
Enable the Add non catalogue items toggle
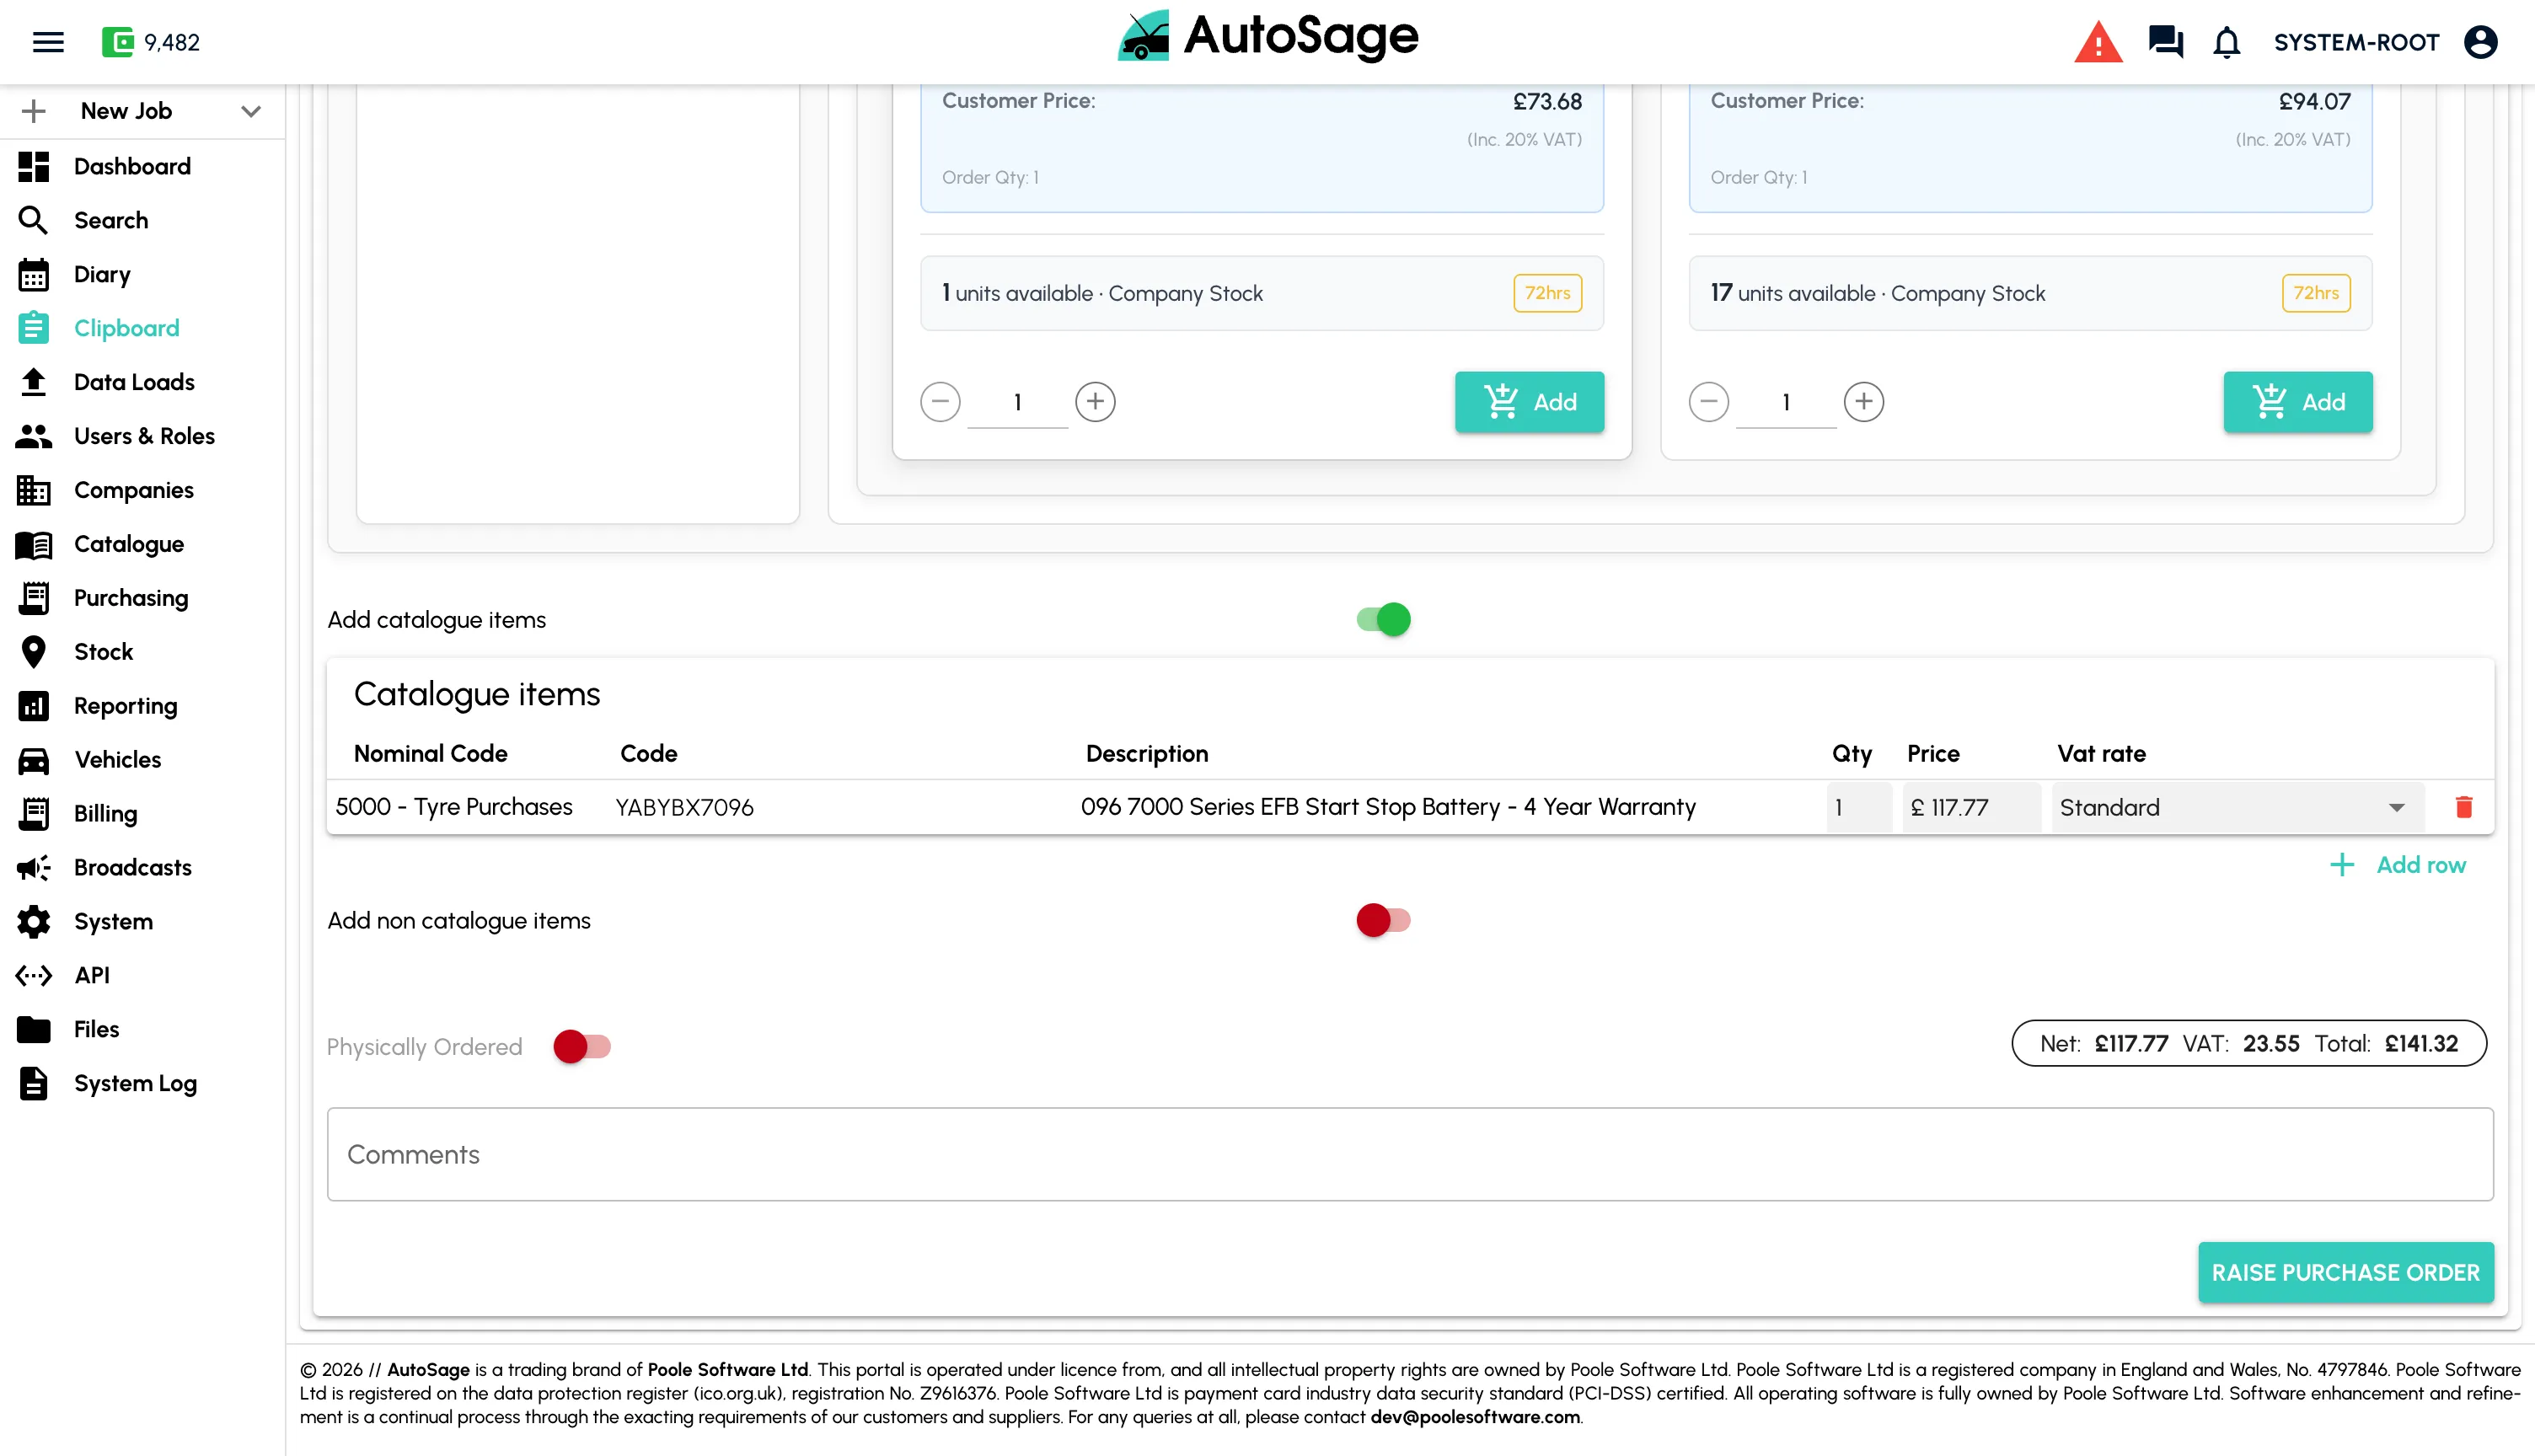tap(1383, 920)
